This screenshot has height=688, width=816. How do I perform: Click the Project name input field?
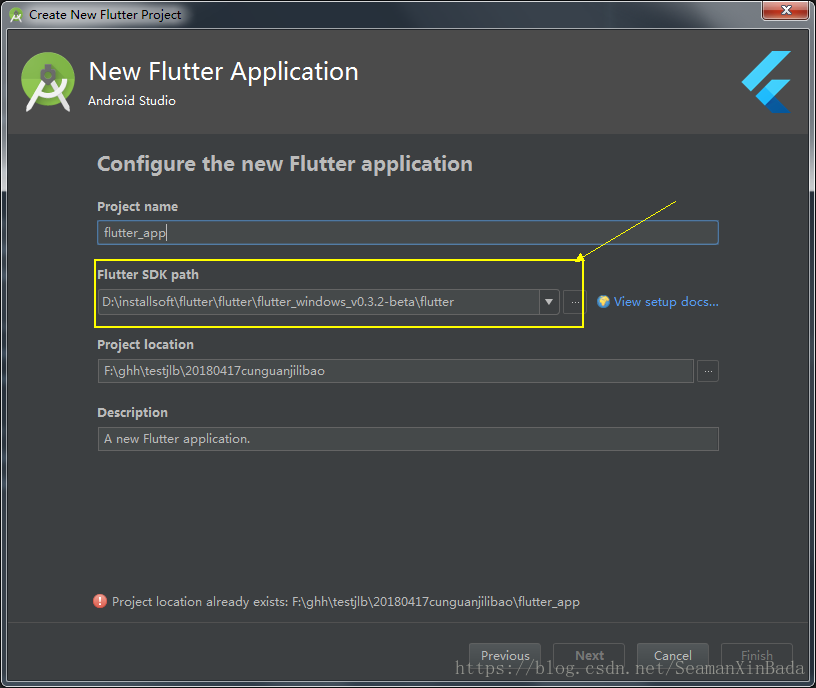pyautogui.click(x=407, y=233)
